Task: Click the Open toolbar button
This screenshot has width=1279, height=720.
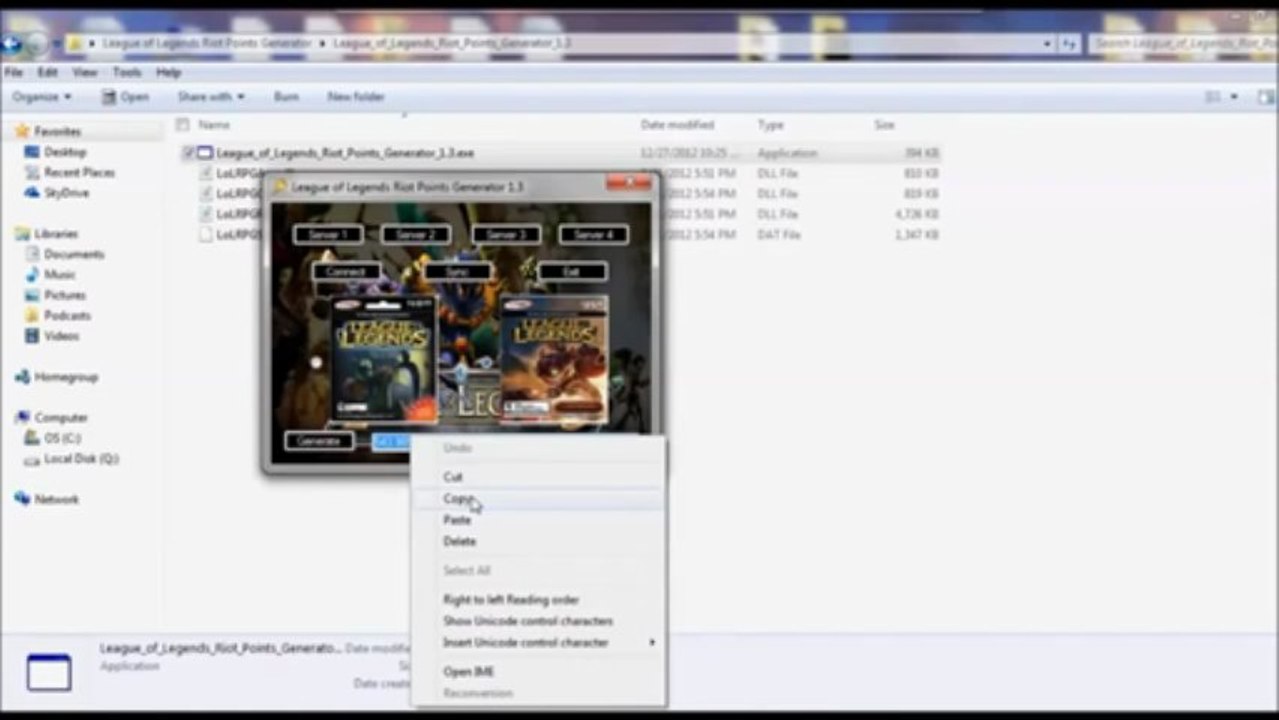Action: click(125, 97)
